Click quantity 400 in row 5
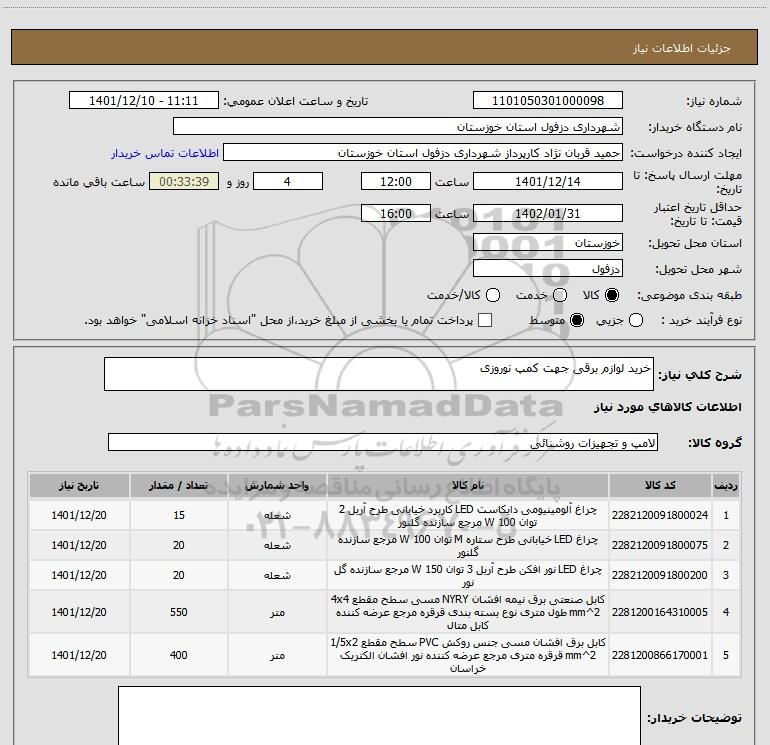This screenshot has width=770, height=745. point(179,655)
